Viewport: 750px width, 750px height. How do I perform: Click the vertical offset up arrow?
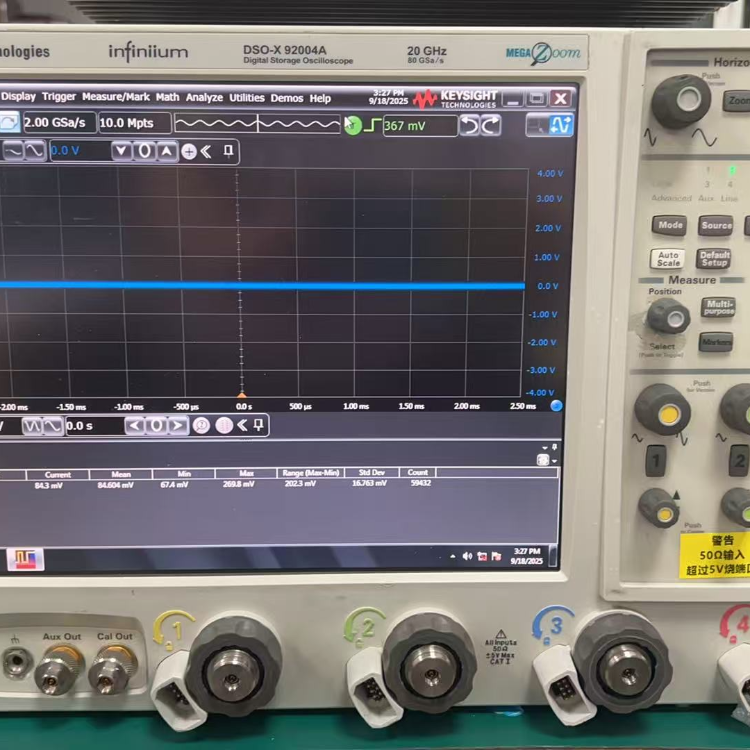click(166, 151)
